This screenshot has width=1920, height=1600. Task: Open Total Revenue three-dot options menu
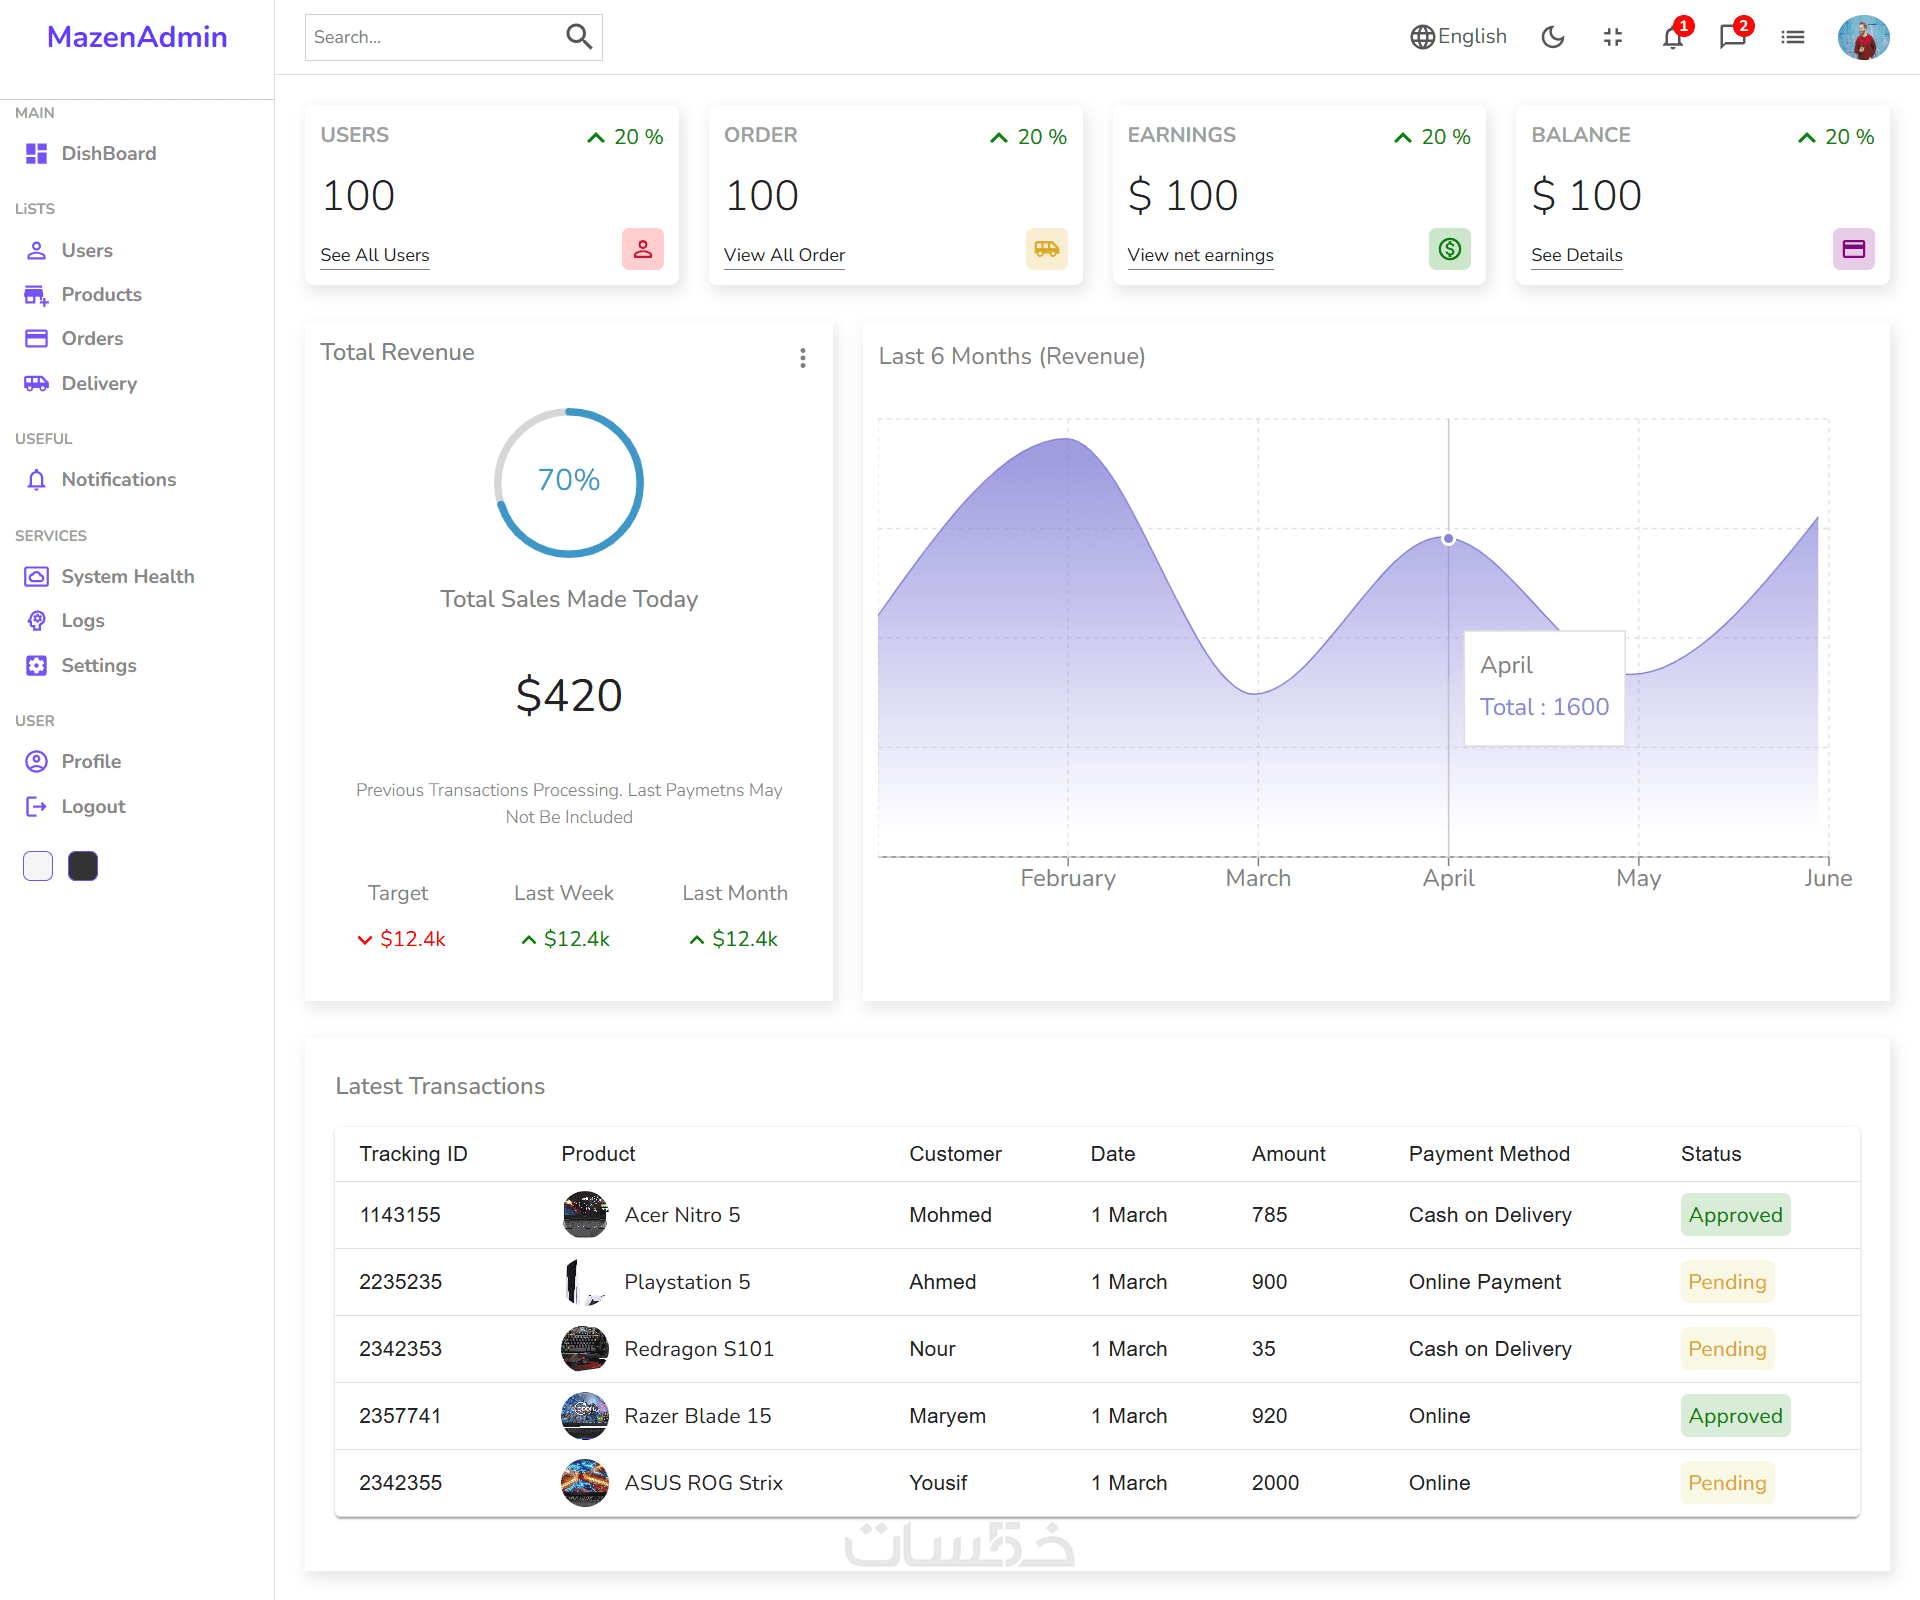pyautogui.click(x=802, y=358)
